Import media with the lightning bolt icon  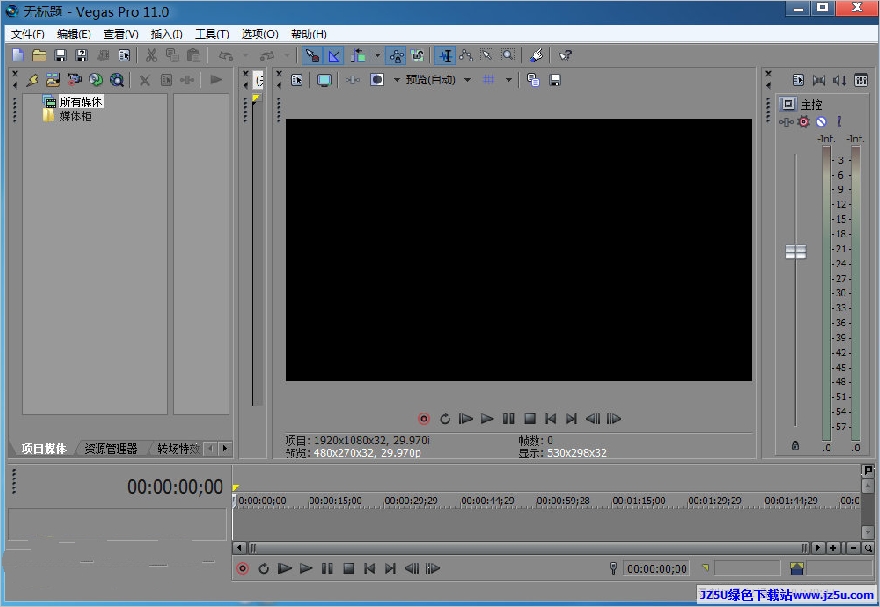[x=32, y=80]
